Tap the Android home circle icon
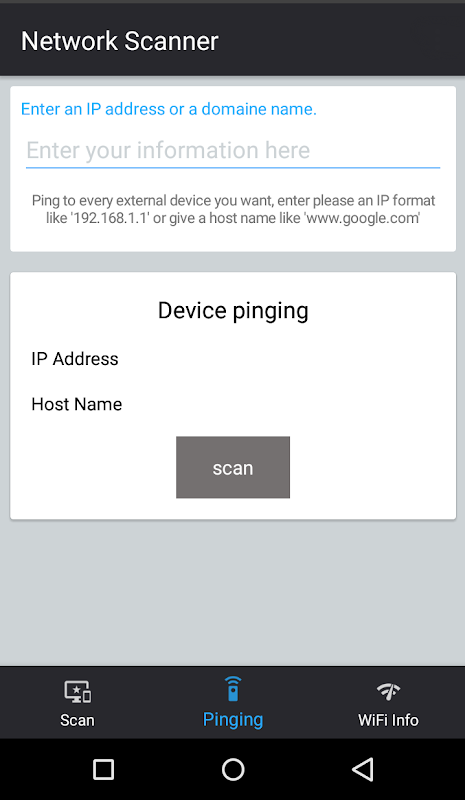This screenshot has height=800, width=465. point(233,769)
